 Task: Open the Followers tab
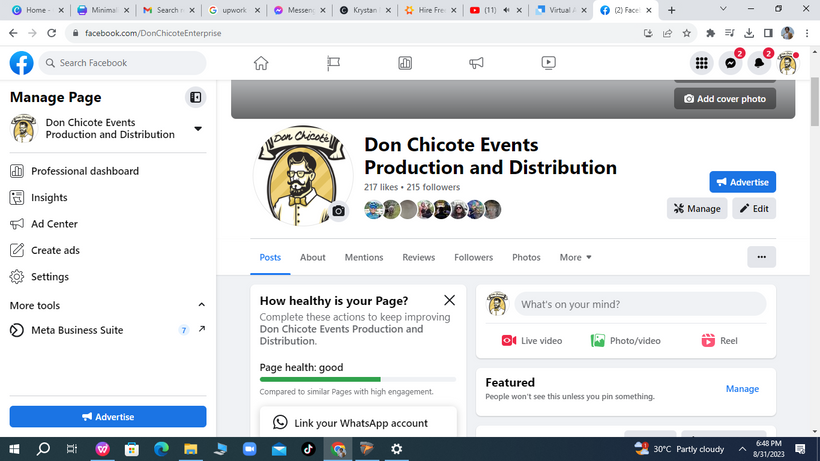click(473, 257)
